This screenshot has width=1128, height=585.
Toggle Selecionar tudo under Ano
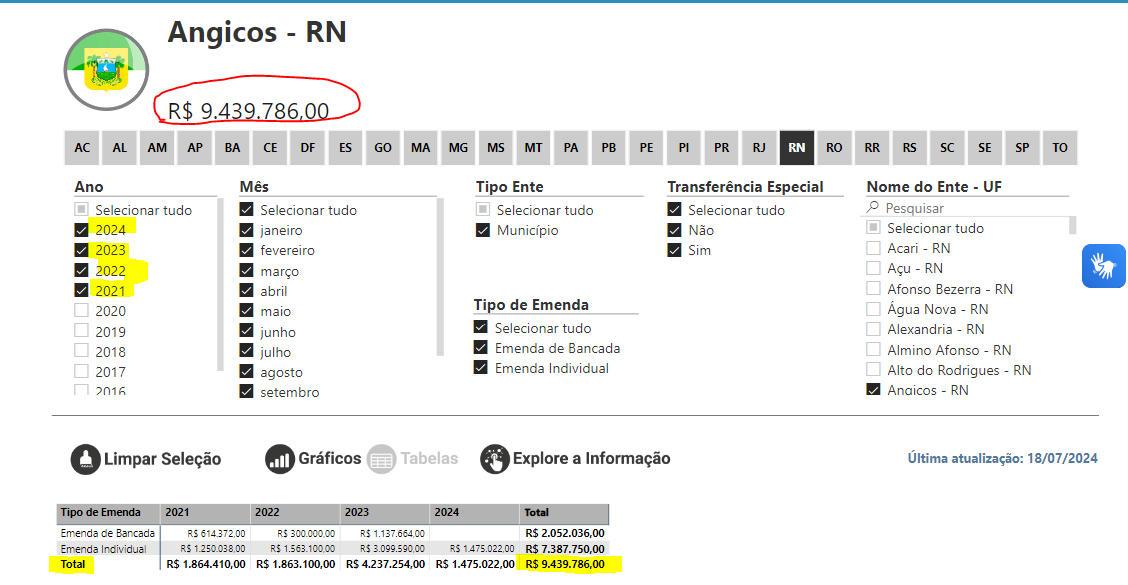click(81, 209)
